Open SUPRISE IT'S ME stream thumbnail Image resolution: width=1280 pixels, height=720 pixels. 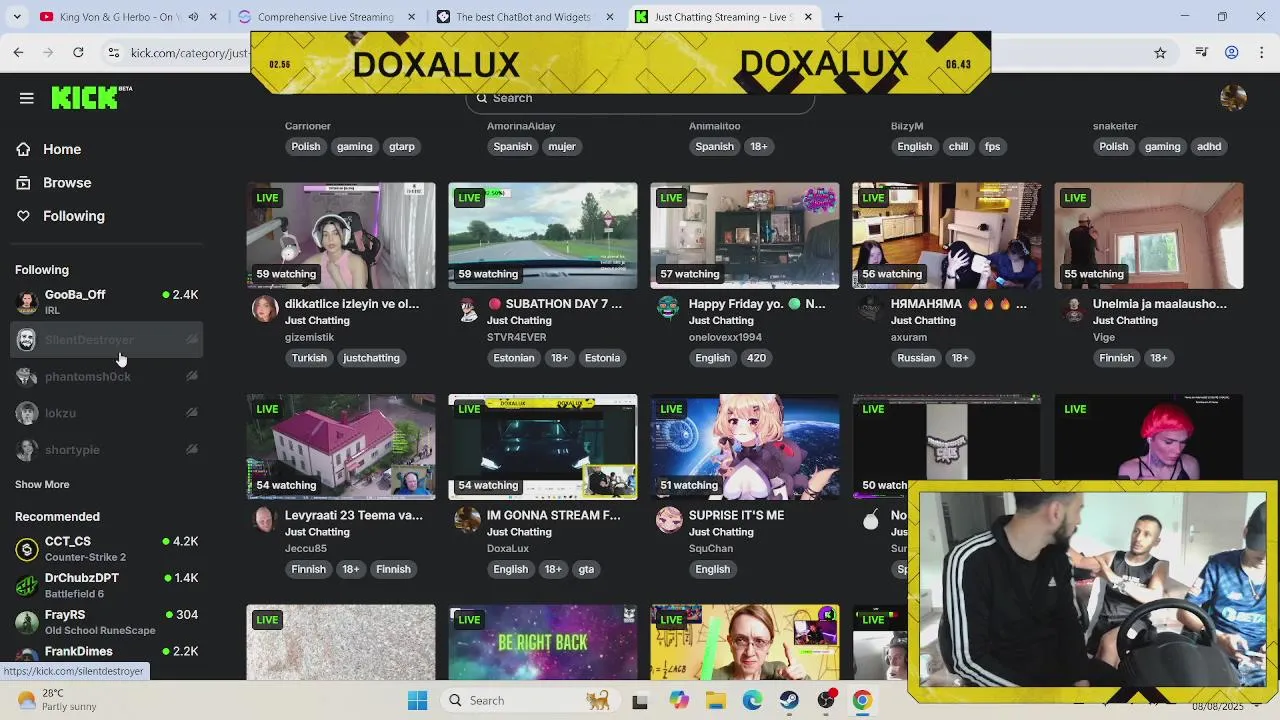pyautogui.click(x=745, y=447)
